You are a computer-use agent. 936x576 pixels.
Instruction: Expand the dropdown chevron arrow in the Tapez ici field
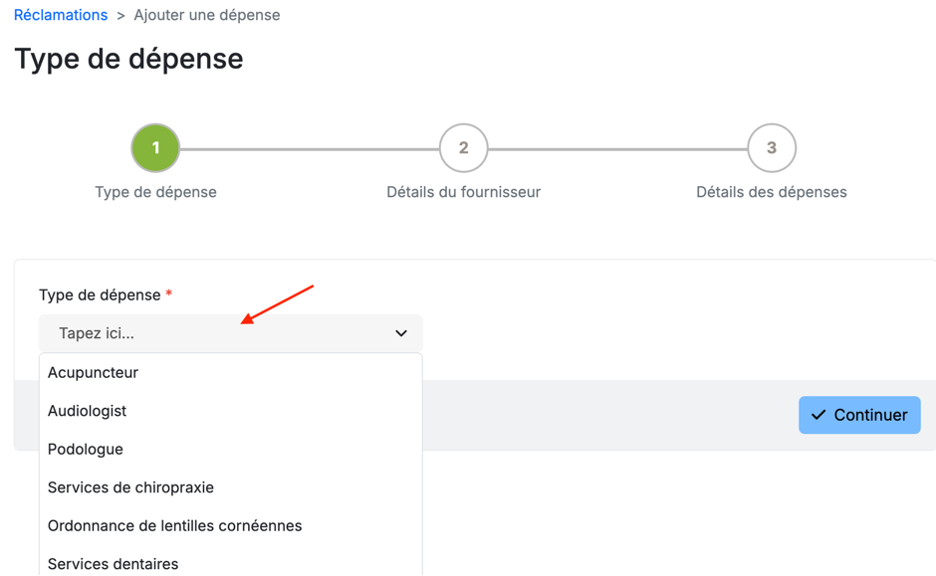pos(401,334)
